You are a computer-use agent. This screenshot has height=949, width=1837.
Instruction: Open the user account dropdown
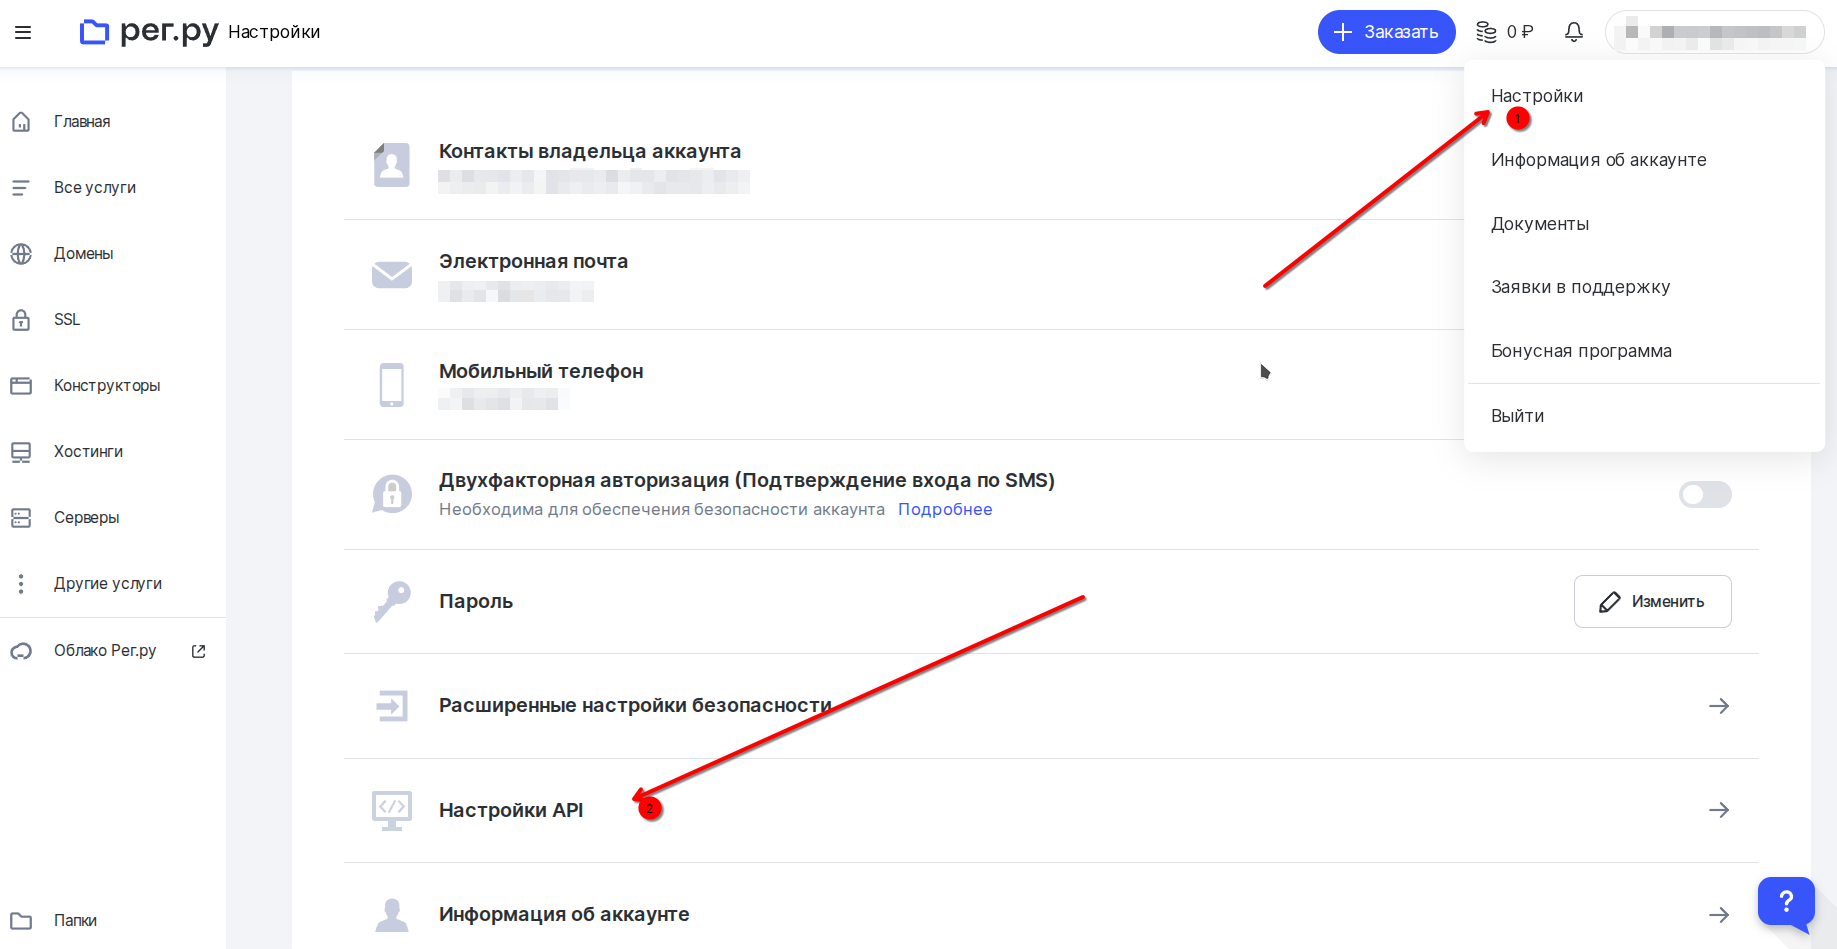pos(1714,32)
